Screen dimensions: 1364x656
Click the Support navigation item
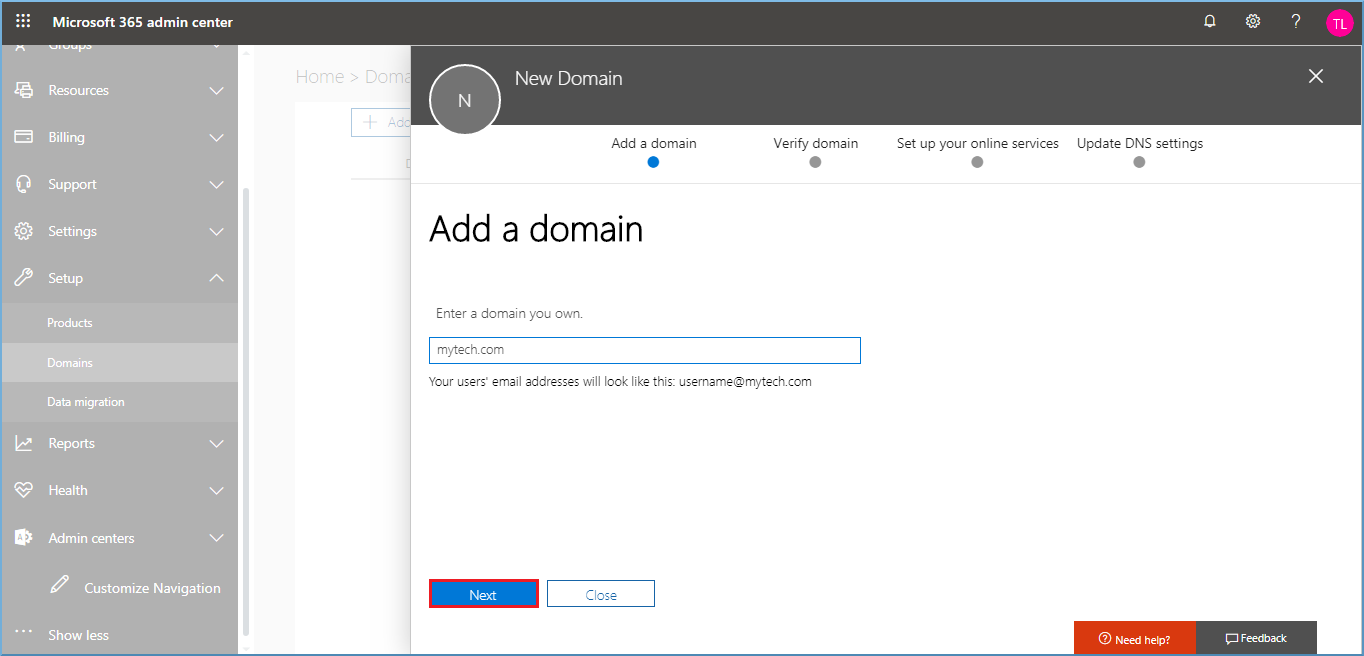coord(119,184)
